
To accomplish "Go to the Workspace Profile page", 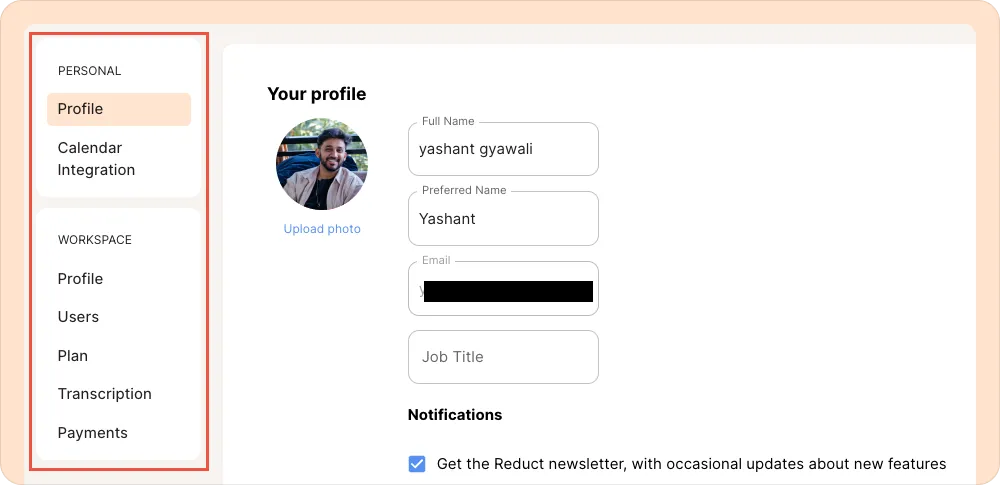I will pyautogui.click(x=80, y=279).
